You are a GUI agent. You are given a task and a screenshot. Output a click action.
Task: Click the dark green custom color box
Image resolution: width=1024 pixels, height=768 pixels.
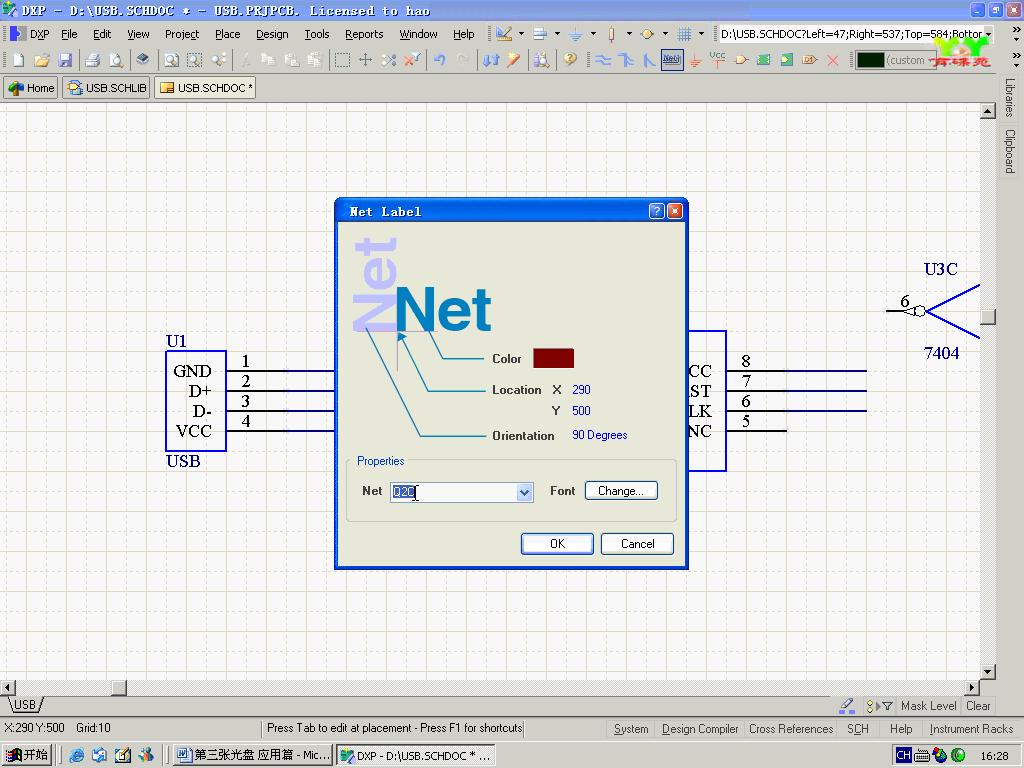point(871,60)
